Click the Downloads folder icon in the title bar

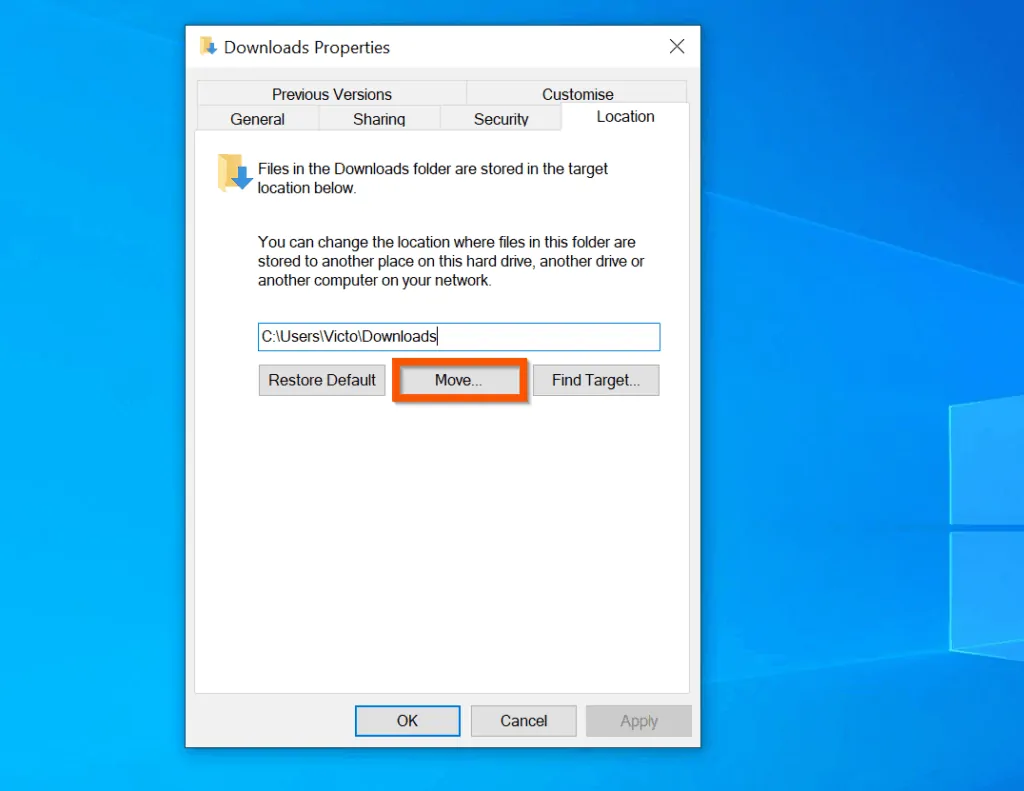point(209,45)
